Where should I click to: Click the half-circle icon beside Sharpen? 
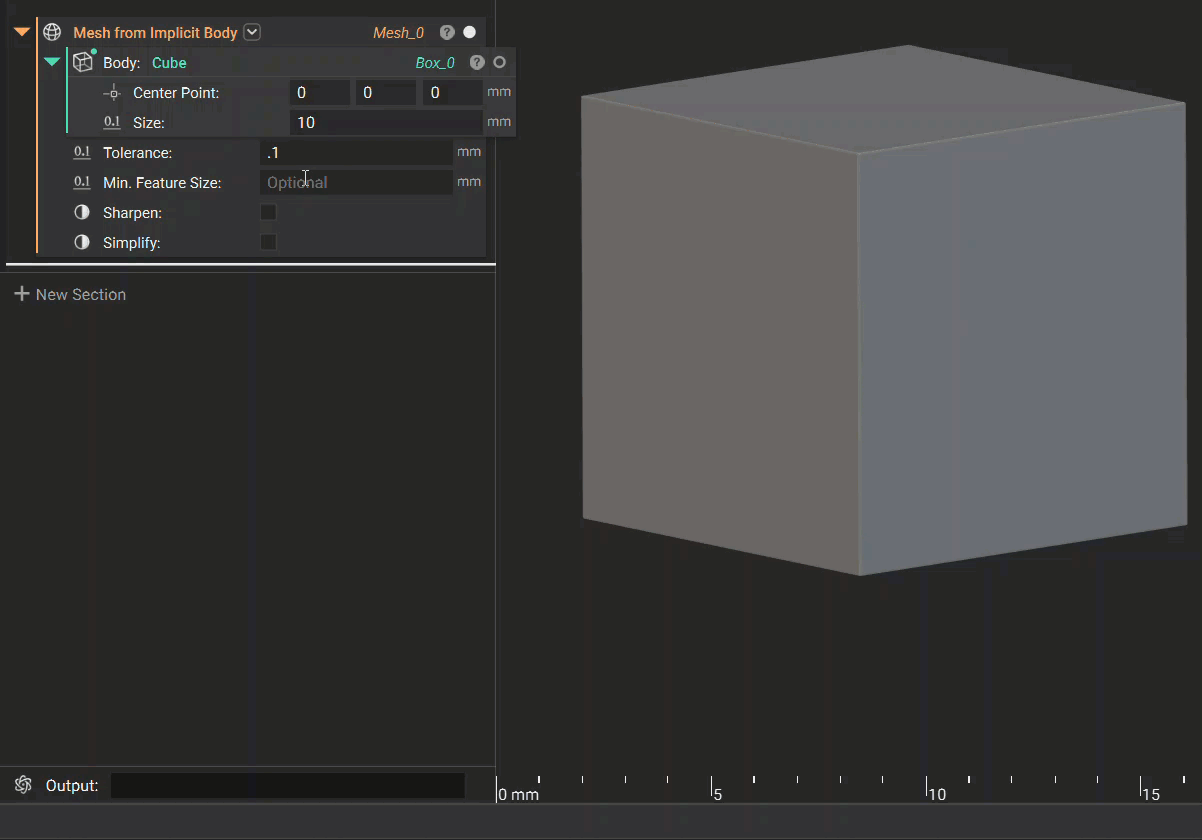point(82,213)
